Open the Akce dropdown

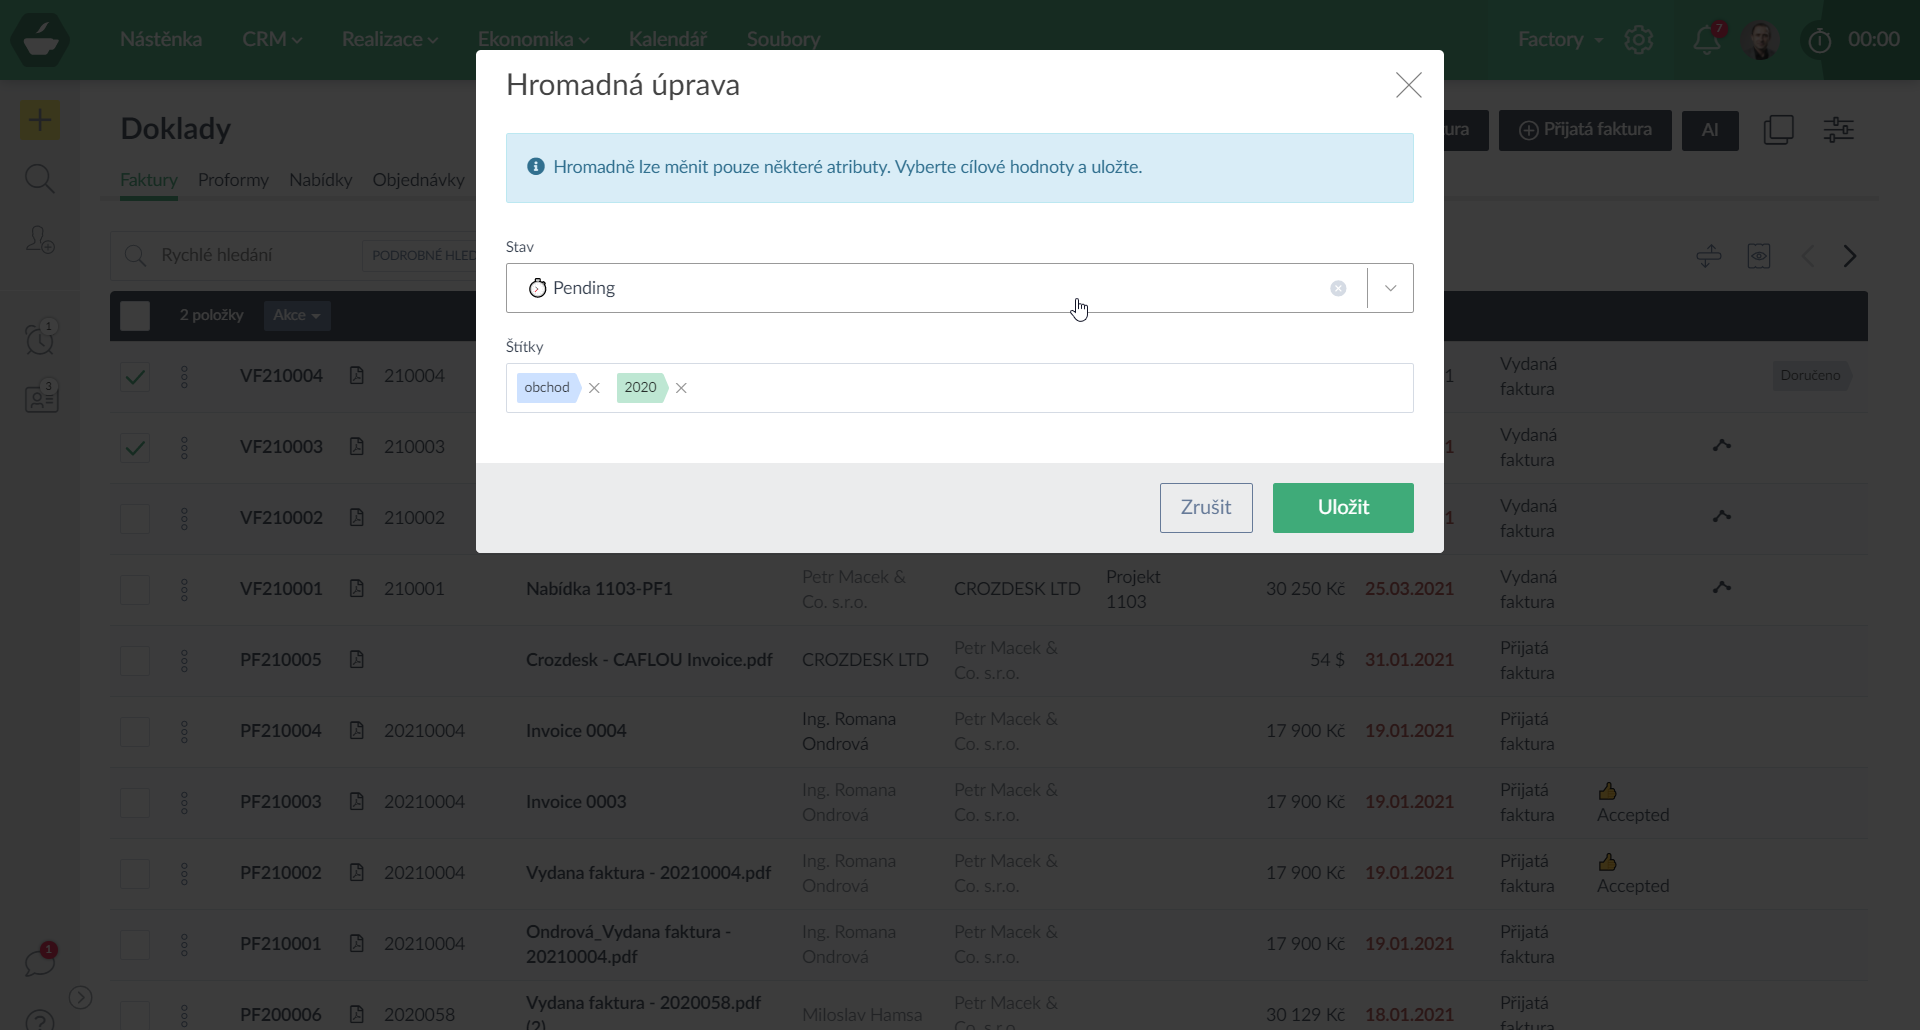[296, 316]
